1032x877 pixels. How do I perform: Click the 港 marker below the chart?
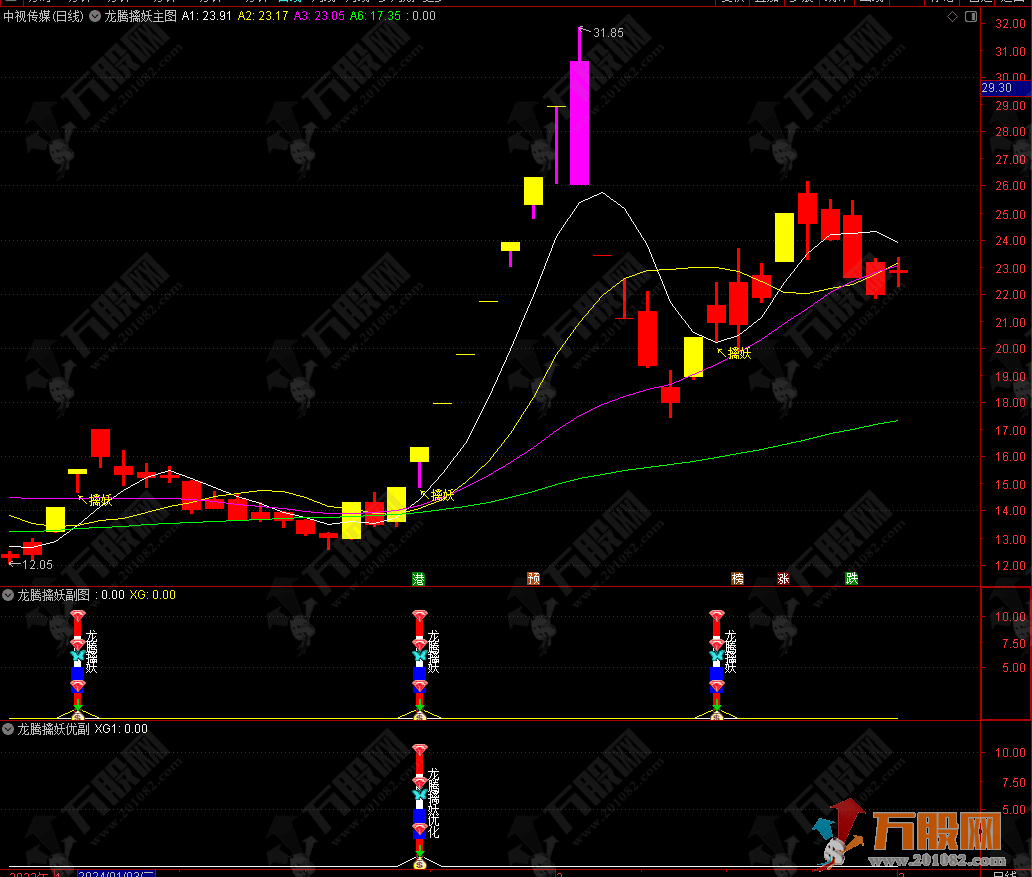[418, 579]
